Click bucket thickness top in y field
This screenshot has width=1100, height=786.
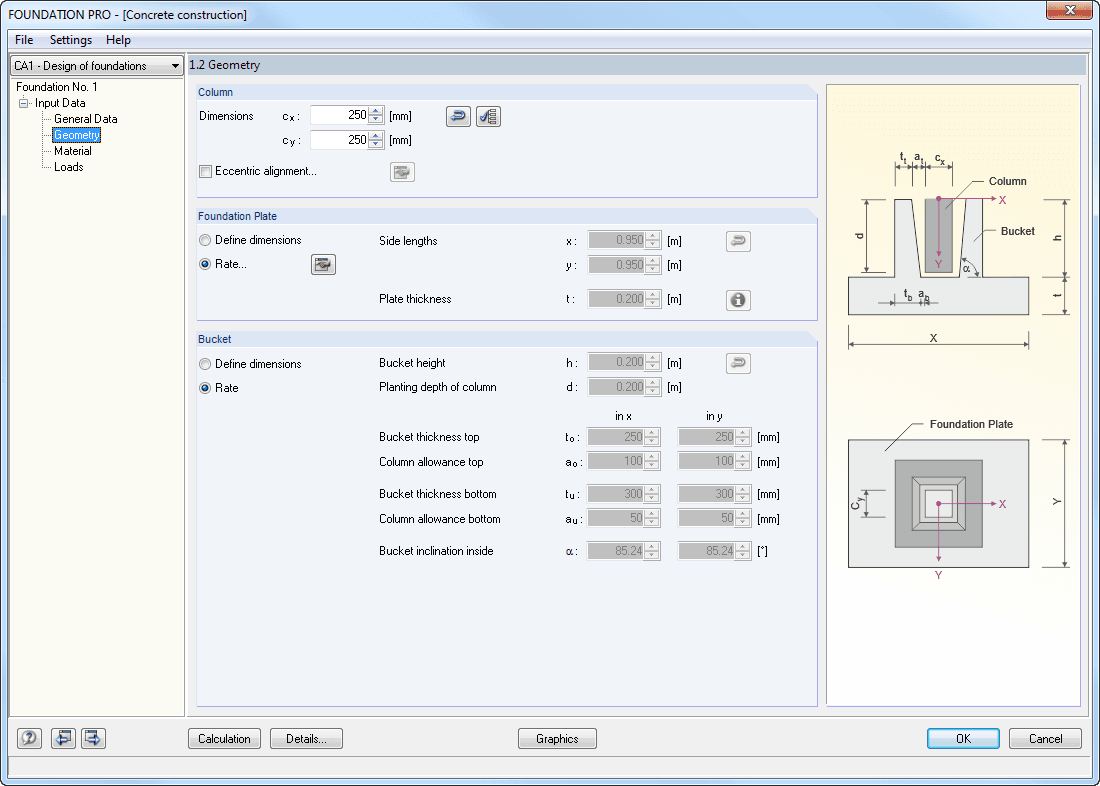tap(707, 437)
